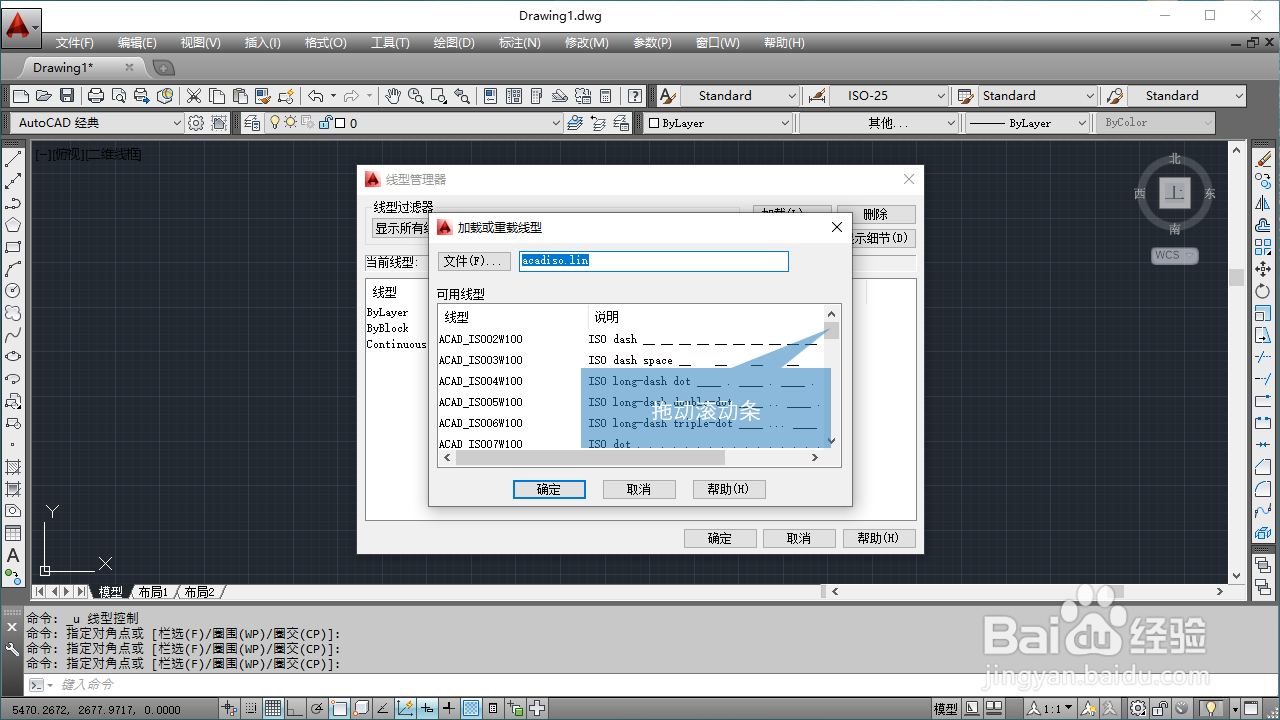The height and width of the screenshot is (720, 1280).
Task: Open the 文件(F) menu
Action: point(75,43)
